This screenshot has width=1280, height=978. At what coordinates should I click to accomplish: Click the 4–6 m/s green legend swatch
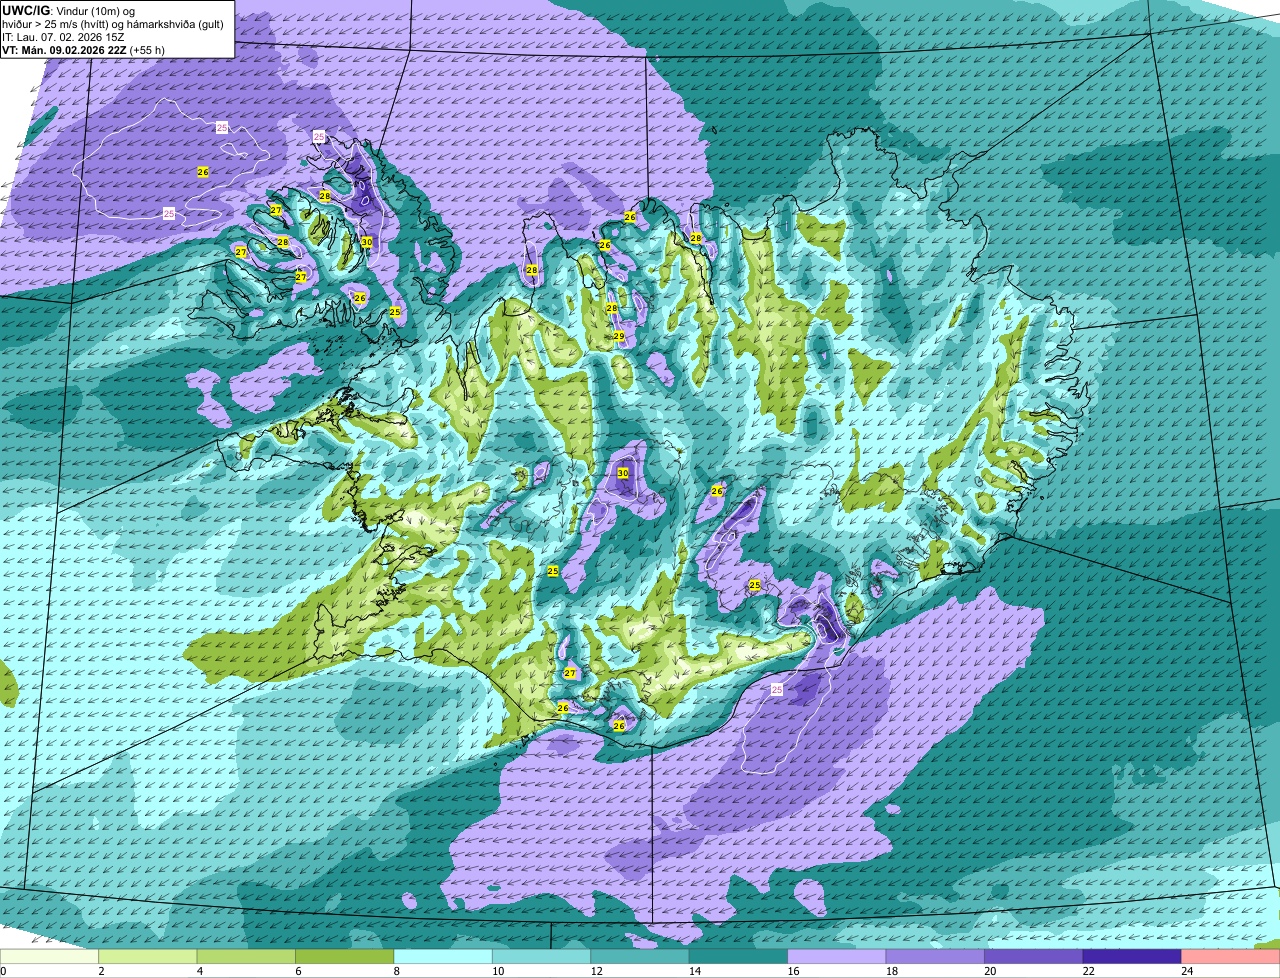pyautogui.click(x=247, y=957)
